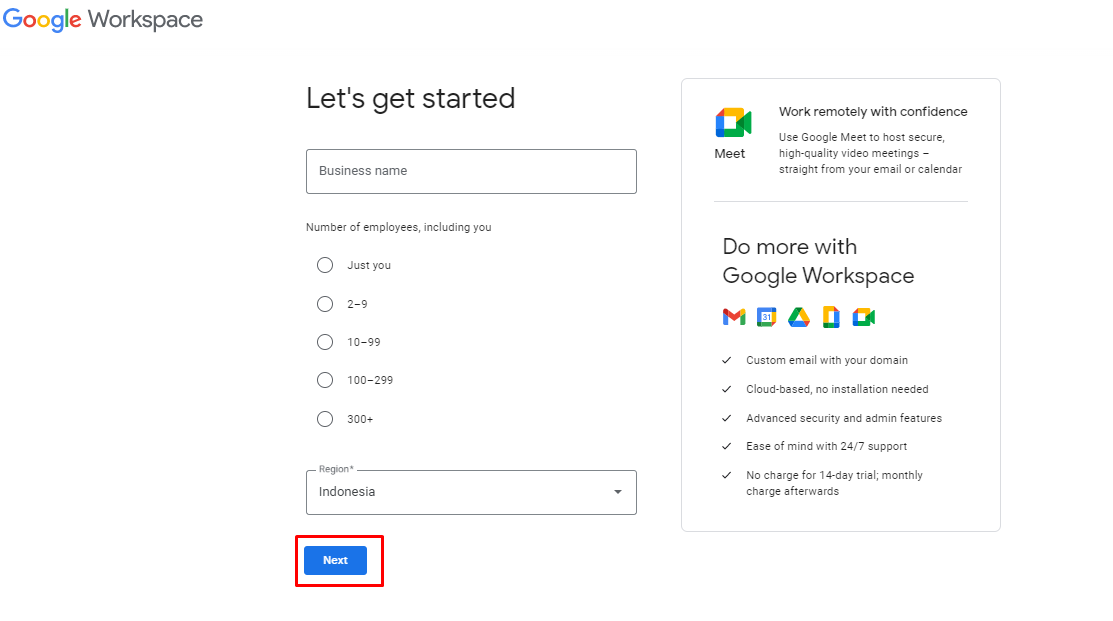Screen dimensions: 1113x621
Task: Select the 300+ employees option
Action: [325, 418]
